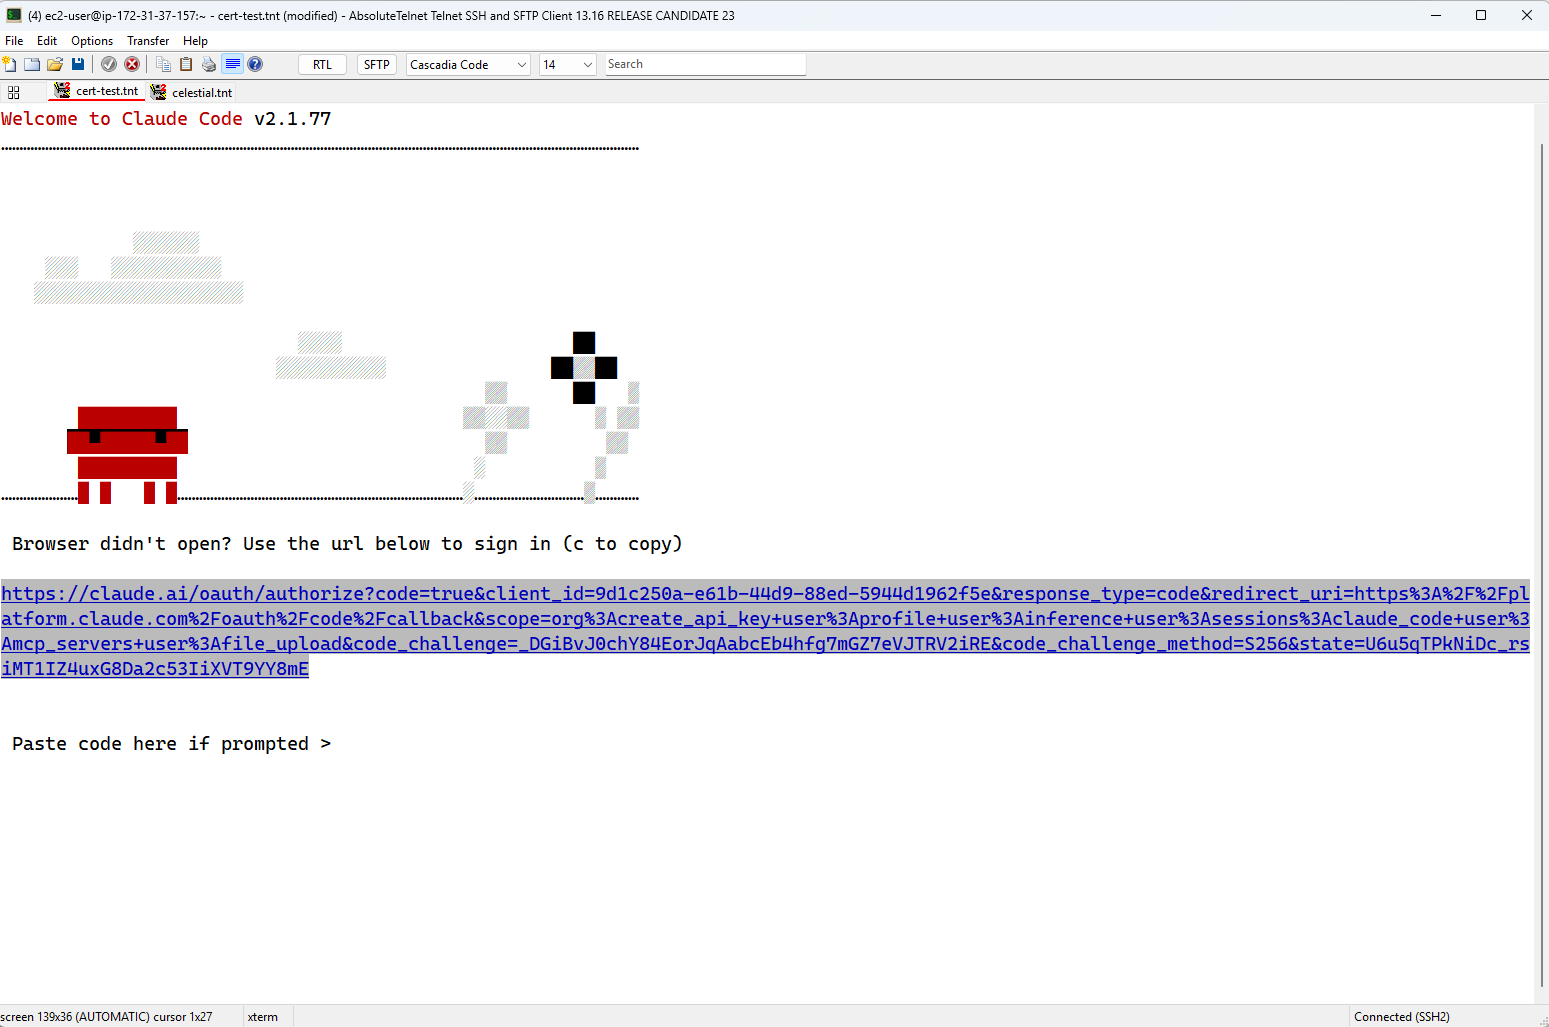Click the 'Welcome to Claude Code' heading text
1549x1027 pixels.
pos(122,119)
